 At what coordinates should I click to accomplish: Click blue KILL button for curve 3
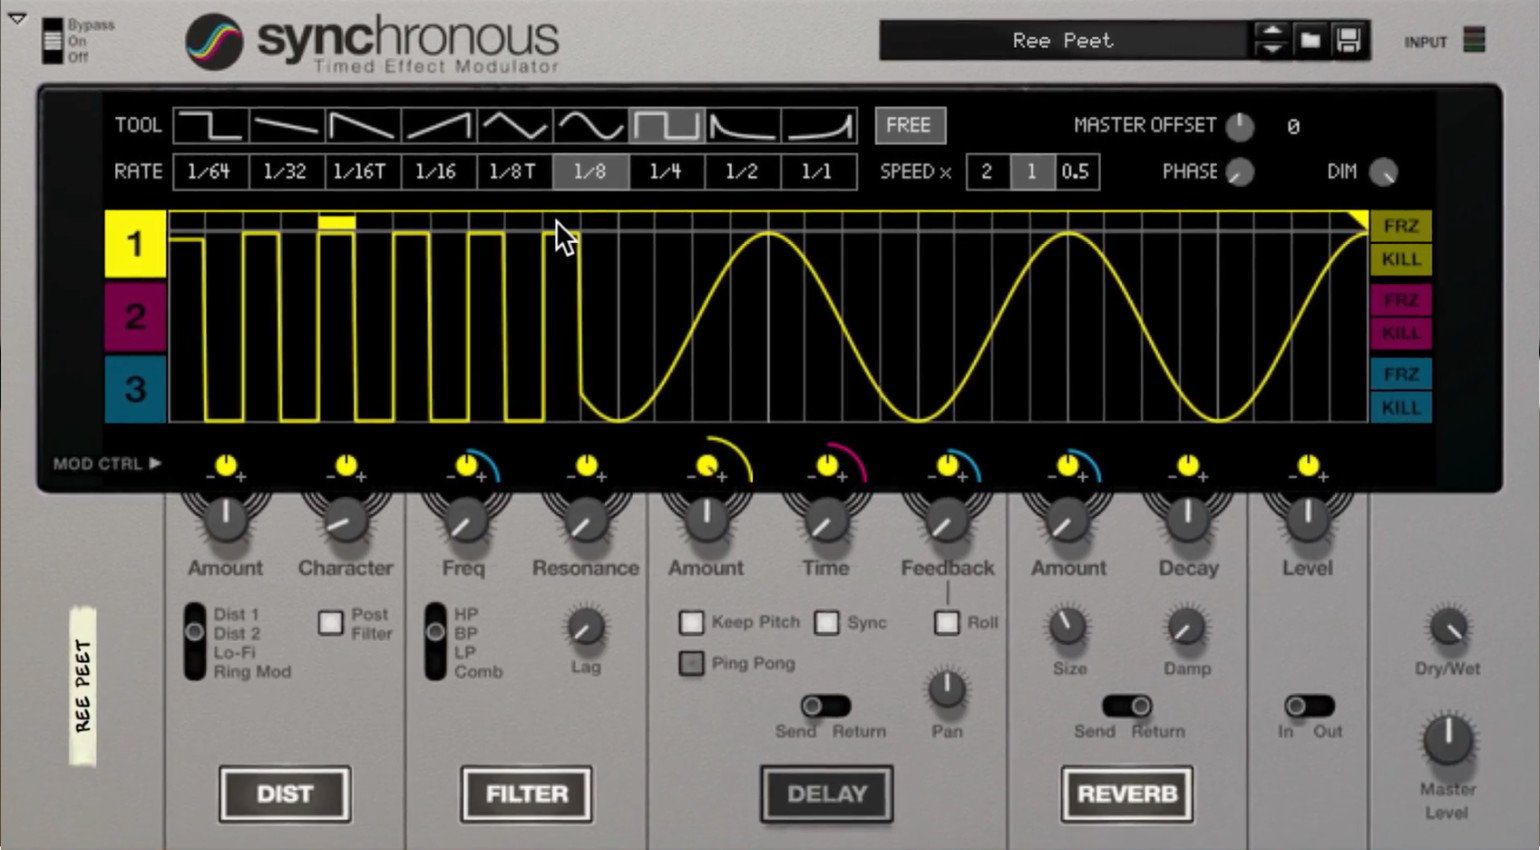[1400, 407]
